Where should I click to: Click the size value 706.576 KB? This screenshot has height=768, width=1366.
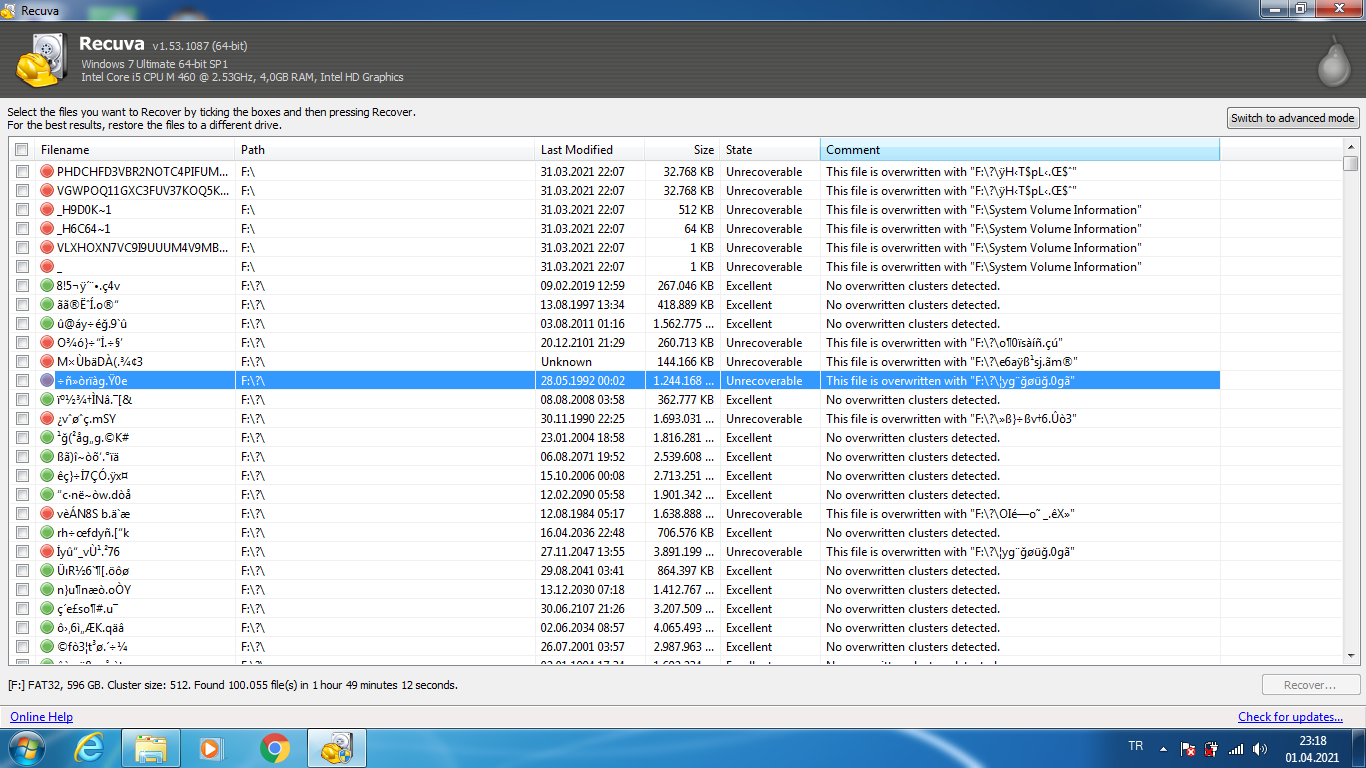(685, 533)
